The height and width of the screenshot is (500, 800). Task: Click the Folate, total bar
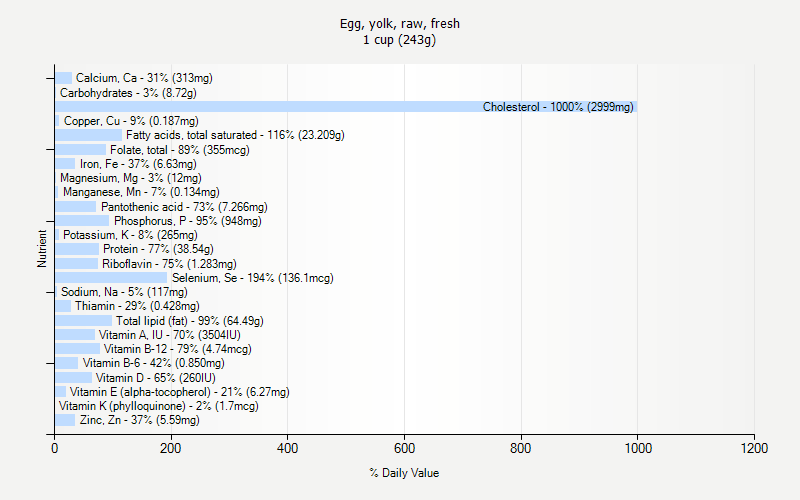[81, 150]
